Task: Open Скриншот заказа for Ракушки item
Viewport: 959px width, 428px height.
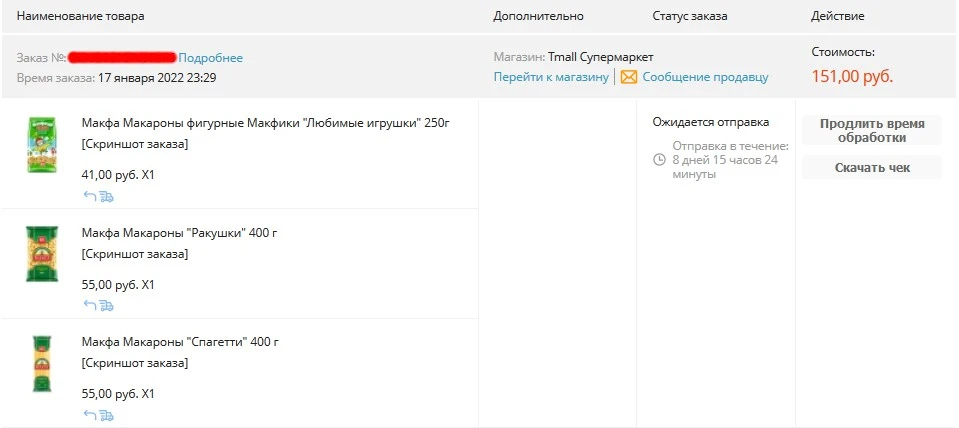Action: point(135,254)
